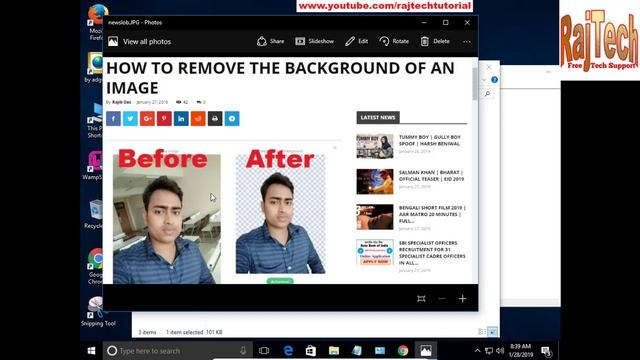Click author name Rajib Das
Viewport: 640px width, 360px height.
tap(122, 102)
